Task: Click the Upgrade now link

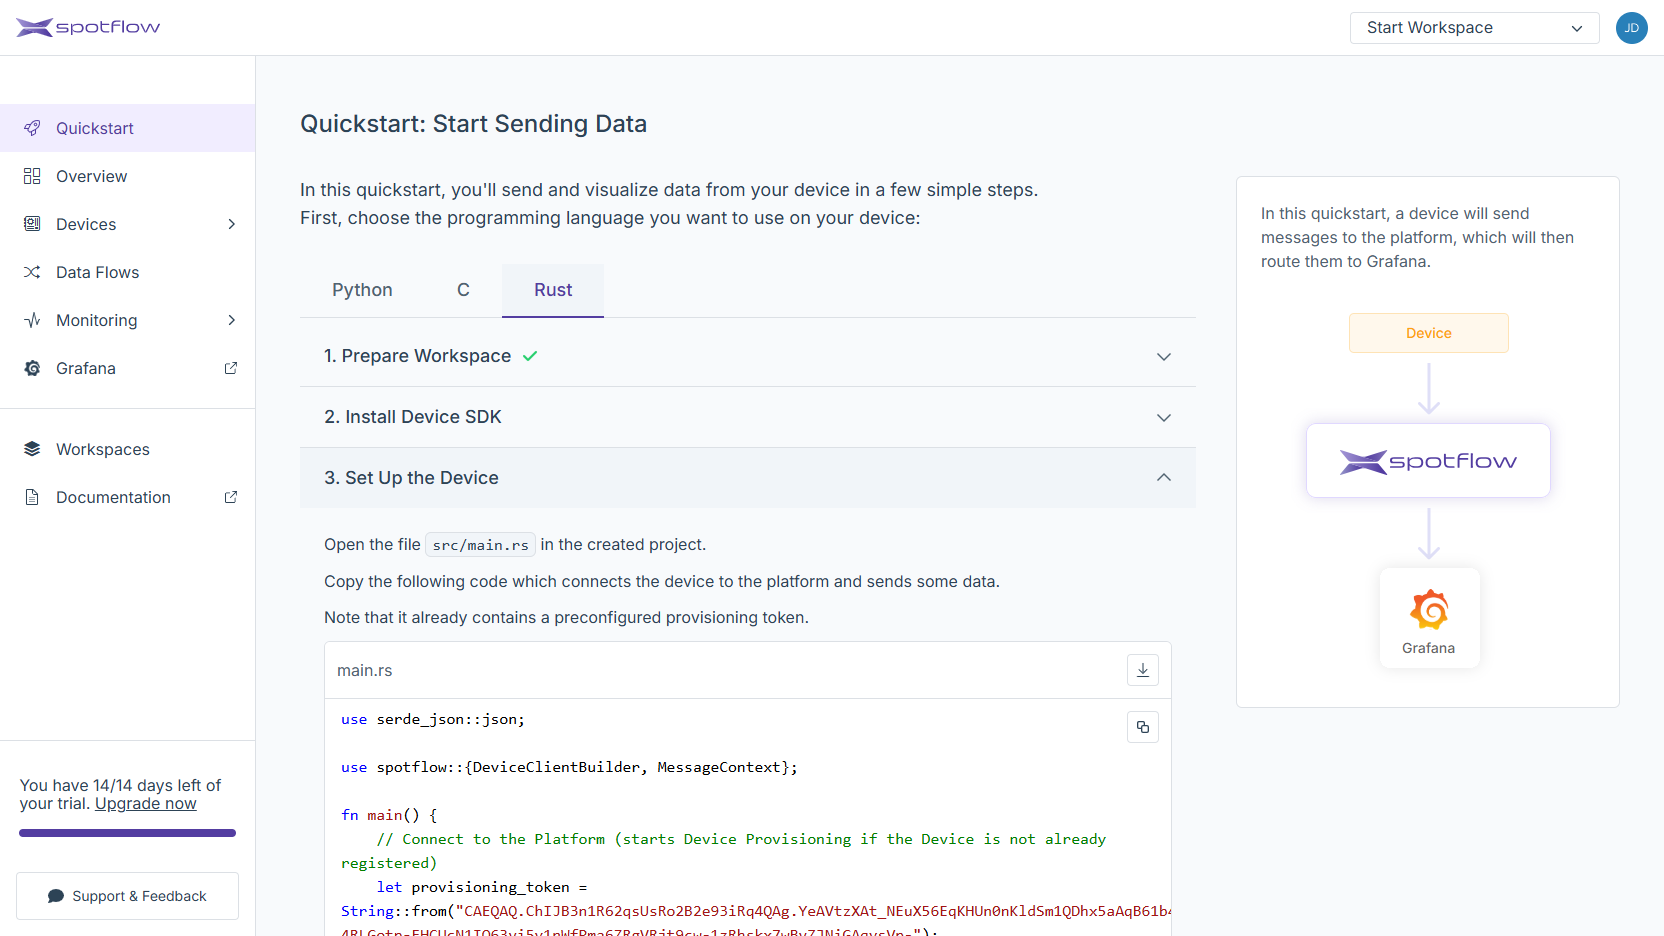Action: [146, 804]
